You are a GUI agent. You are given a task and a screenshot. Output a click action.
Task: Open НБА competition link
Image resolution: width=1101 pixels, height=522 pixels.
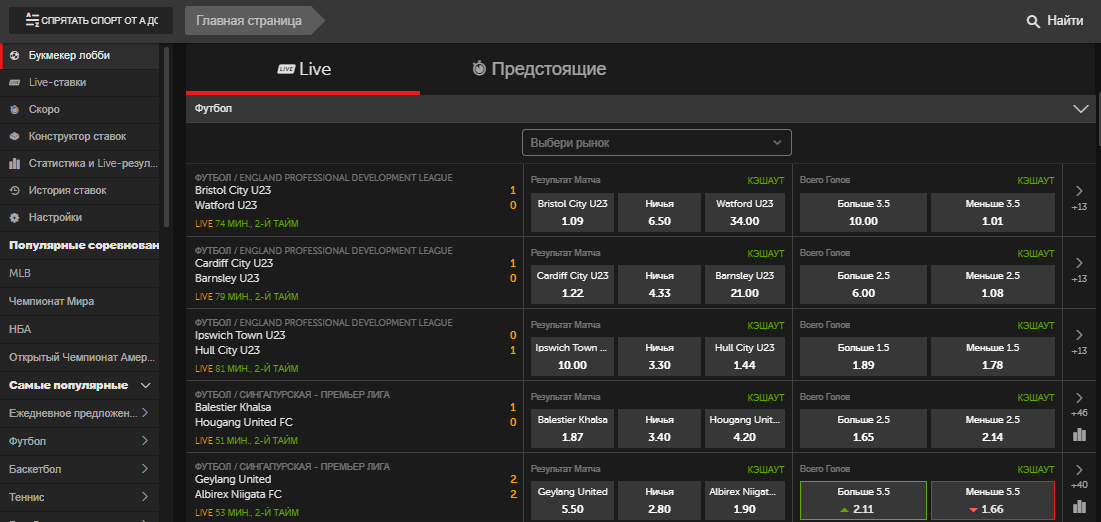point(80,329)
